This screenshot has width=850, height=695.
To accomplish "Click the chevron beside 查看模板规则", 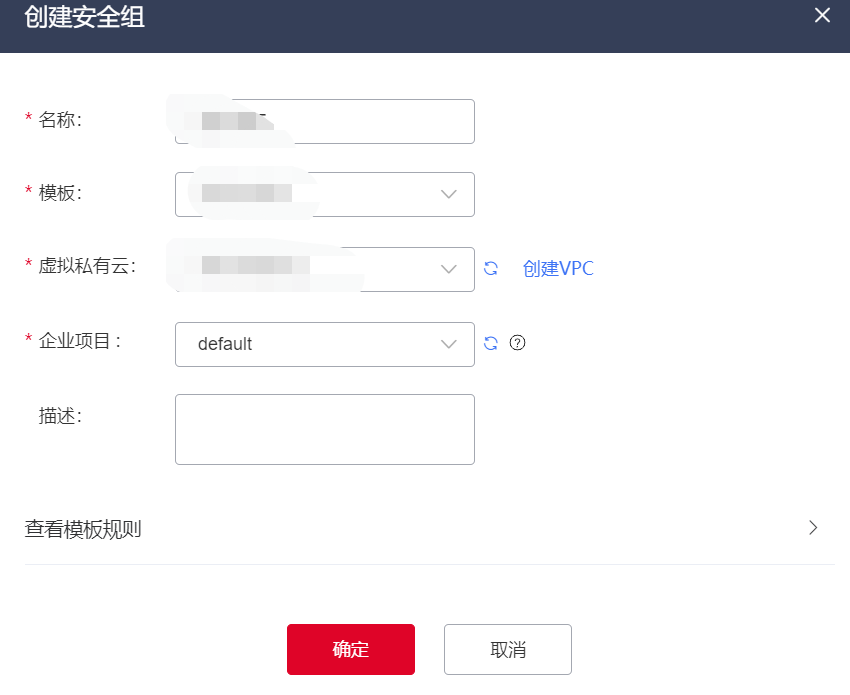I will pos(814,528).
